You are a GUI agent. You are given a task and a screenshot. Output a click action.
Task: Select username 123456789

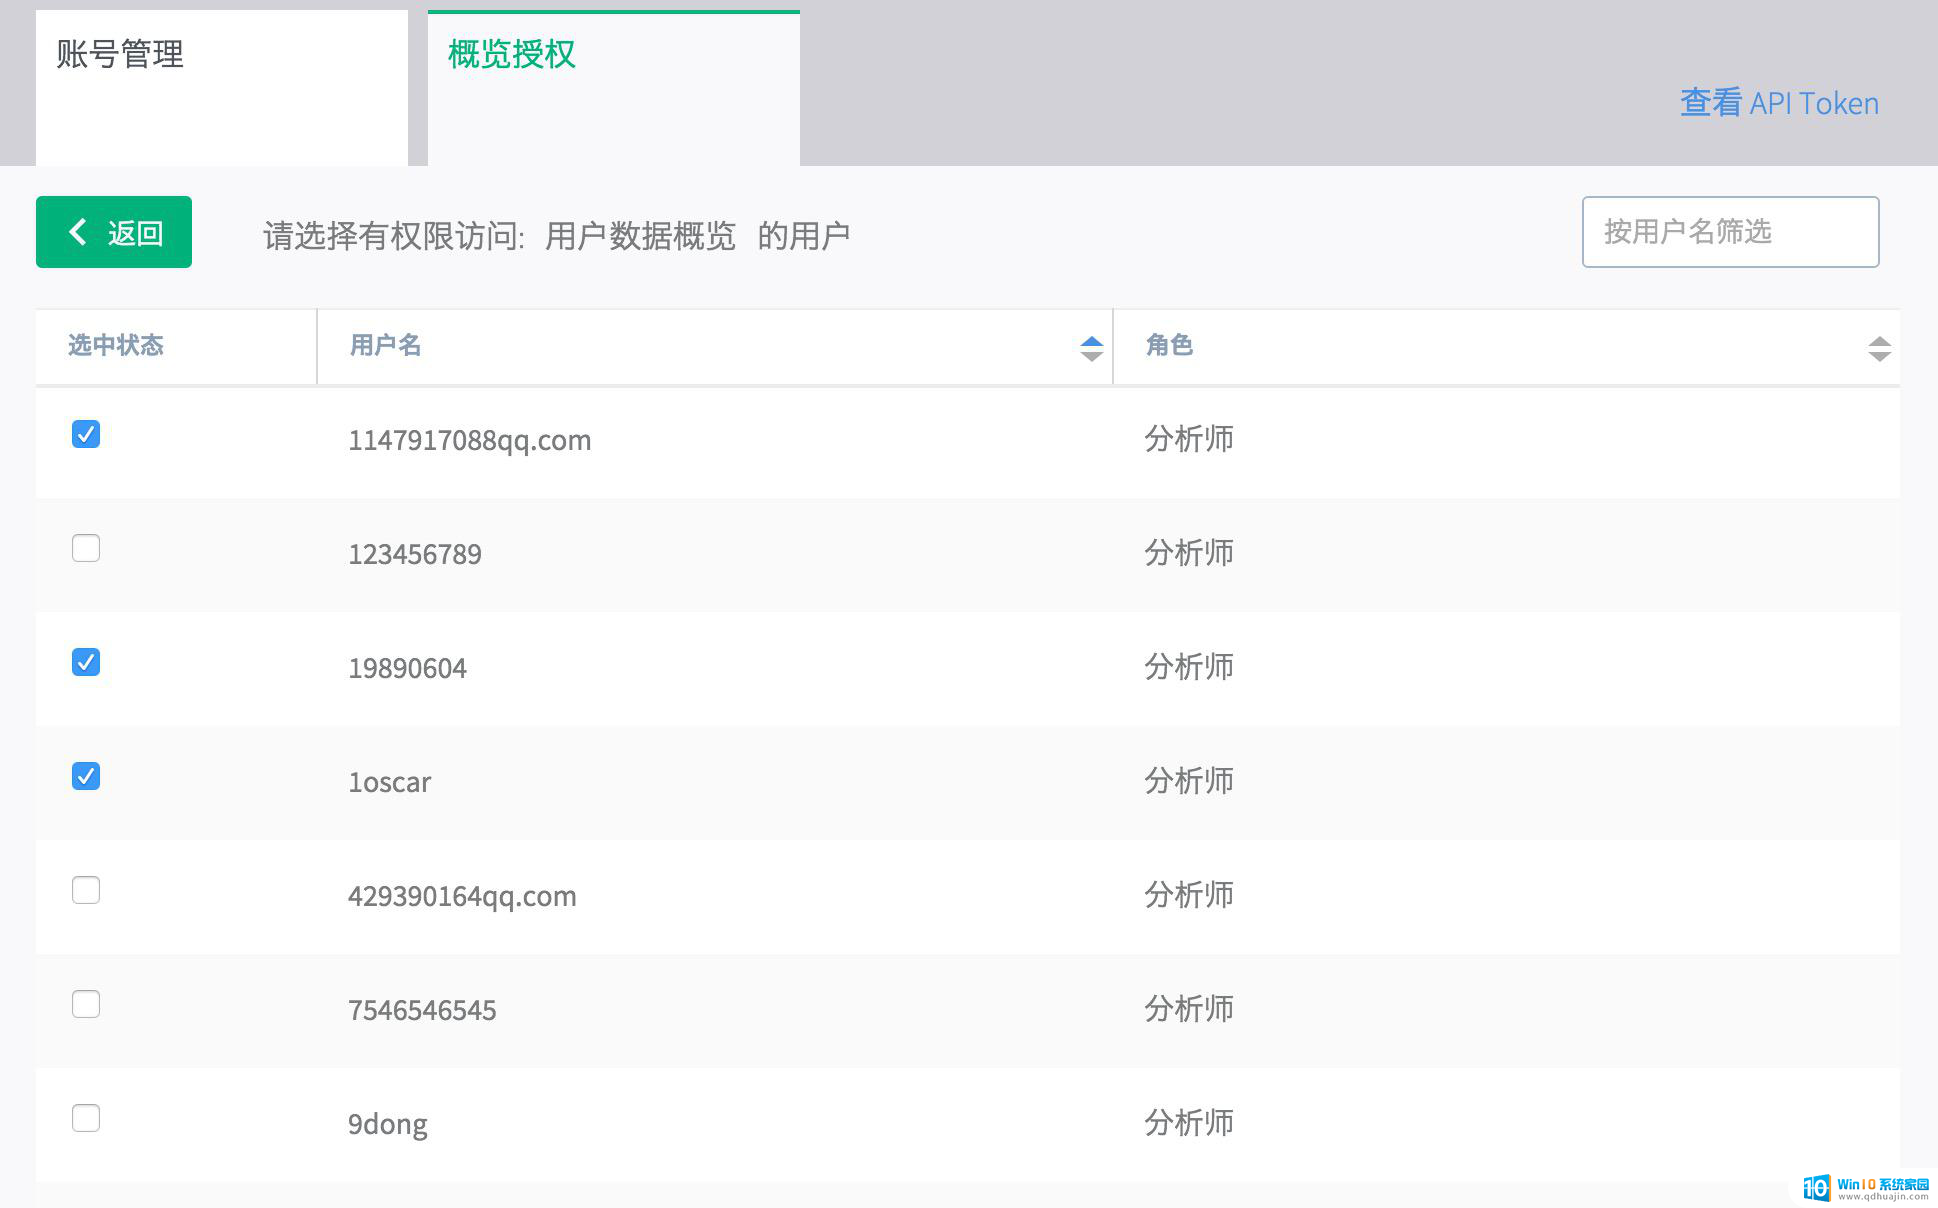coord(414,554)
